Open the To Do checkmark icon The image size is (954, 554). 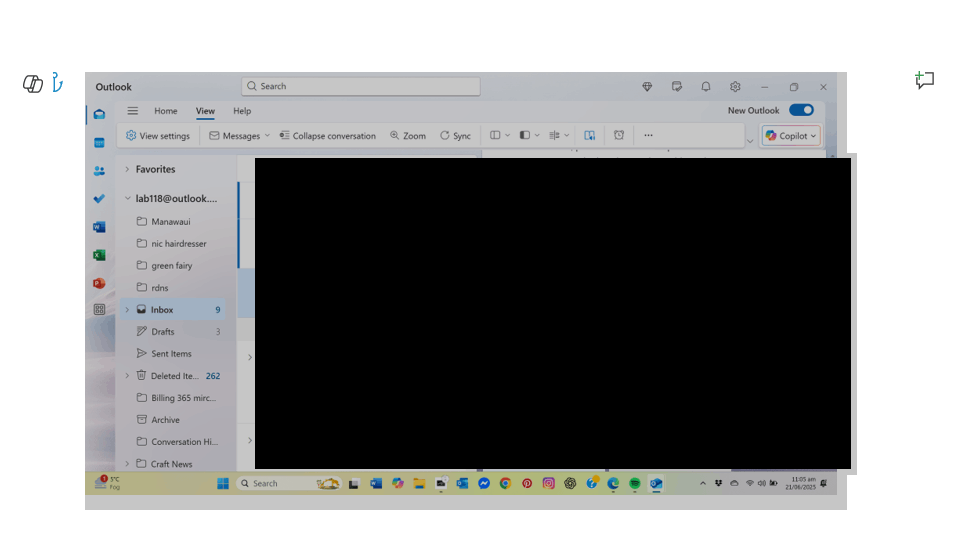click(x=99, y=199)
